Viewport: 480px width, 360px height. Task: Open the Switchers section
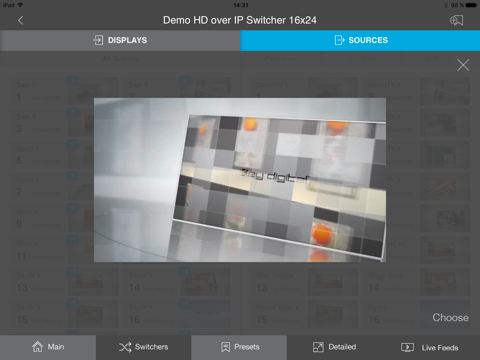tap(144, 347)
